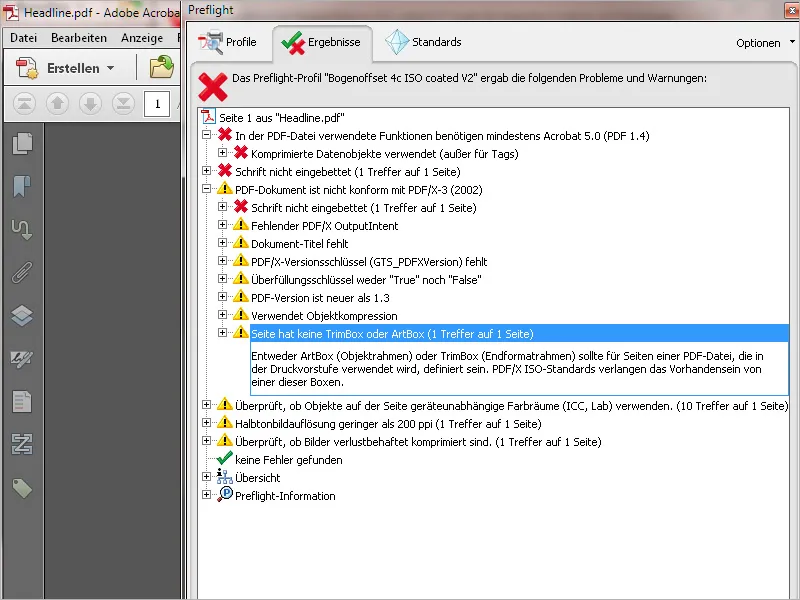Collapse the Acrobat 5.0 PDF 1.4 functions node
Viewport: 800px width, 600px height.
point(207,135)
